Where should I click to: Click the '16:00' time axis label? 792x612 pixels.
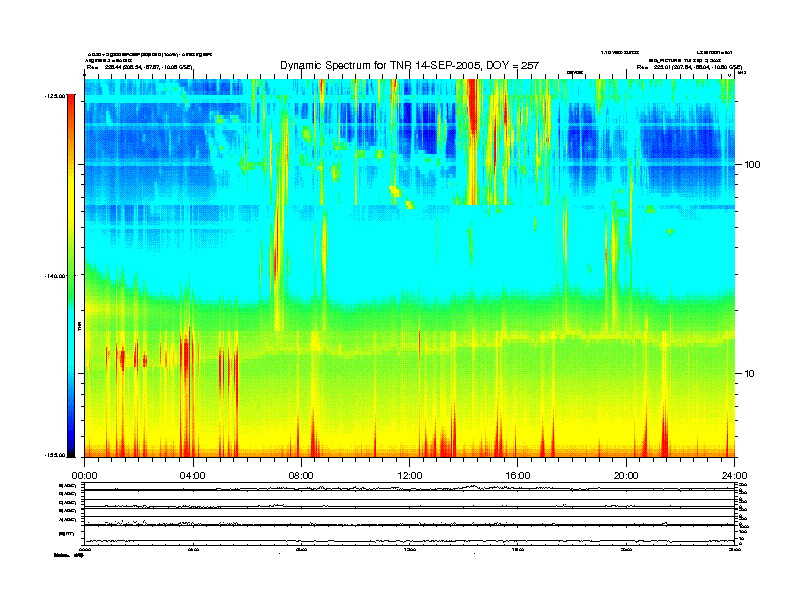pos(518,476)
